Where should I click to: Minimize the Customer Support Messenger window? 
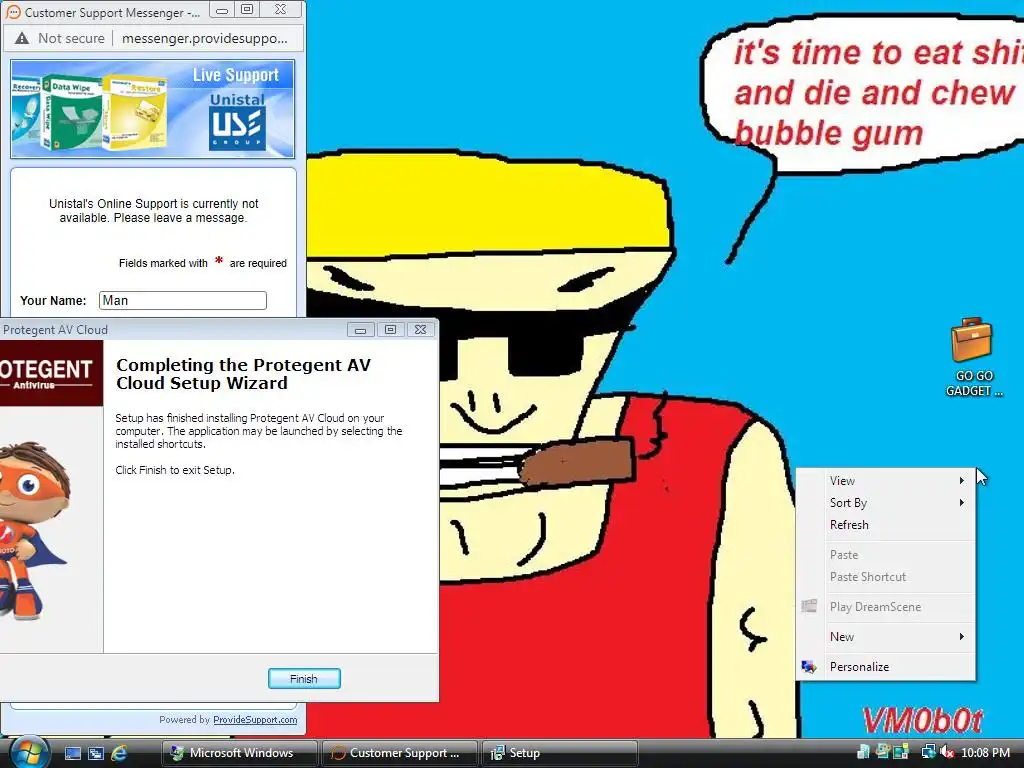click(222, 10)
